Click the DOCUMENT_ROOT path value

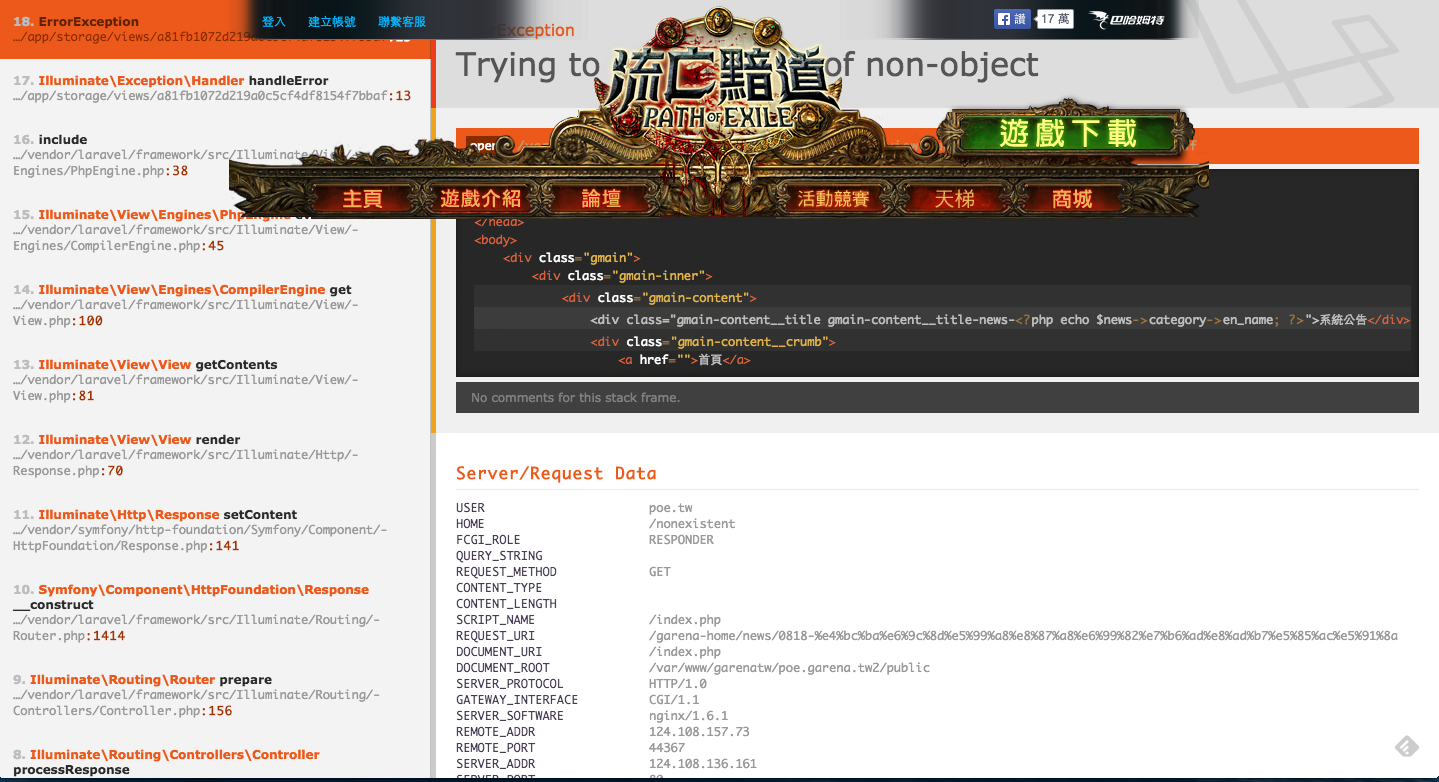790,668
